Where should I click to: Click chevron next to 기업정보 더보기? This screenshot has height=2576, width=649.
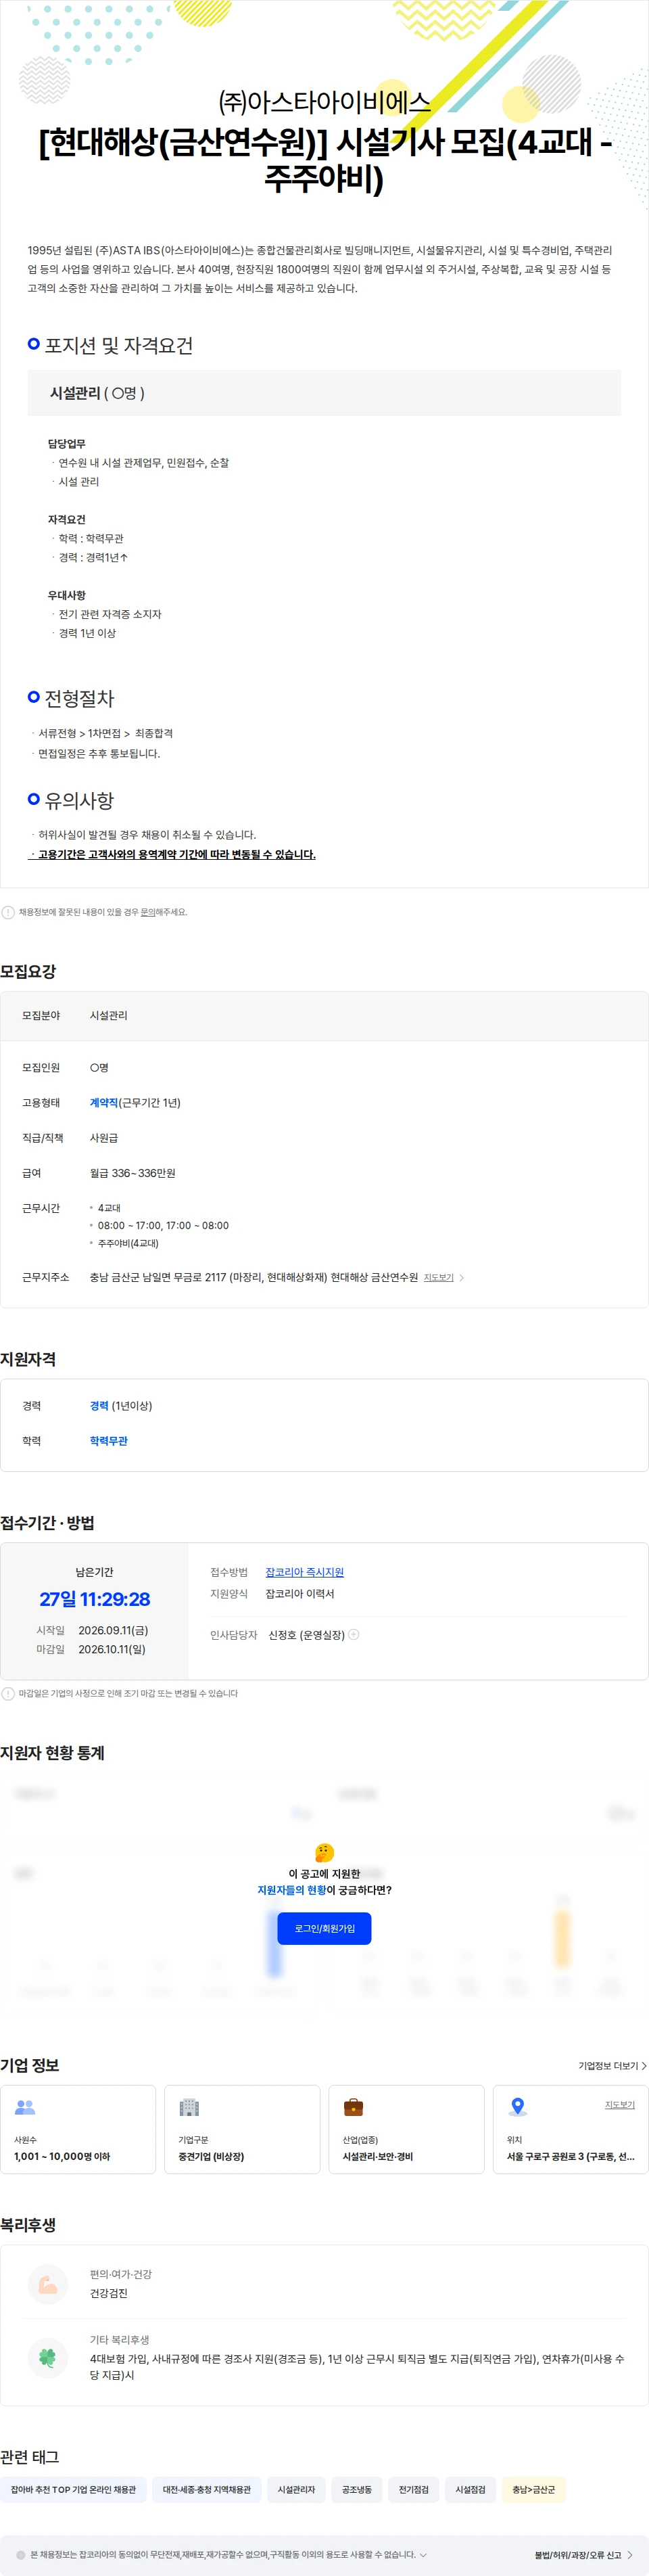[x=643, y=2065]
